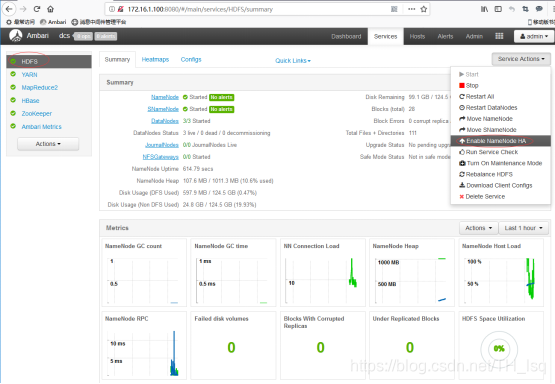
Task: Expand the Metrics Actions dropdown
Action: (x=478, y=228)
